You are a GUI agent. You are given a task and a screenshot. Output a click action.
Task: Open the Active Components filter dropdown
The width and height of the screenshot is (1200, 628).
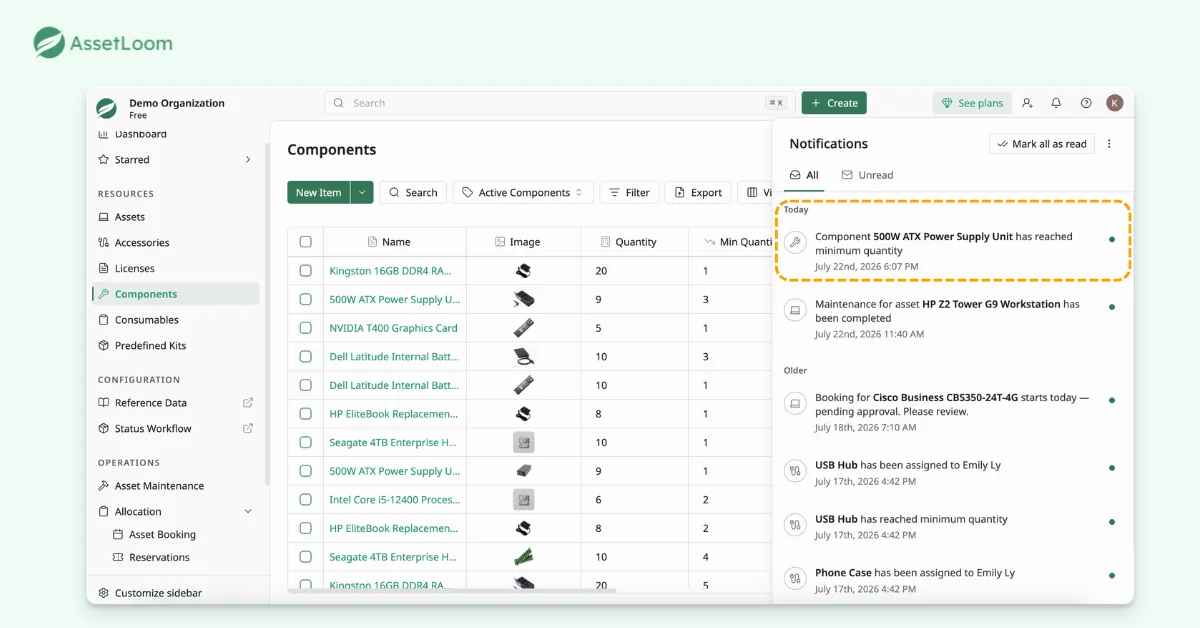[523, 192]
